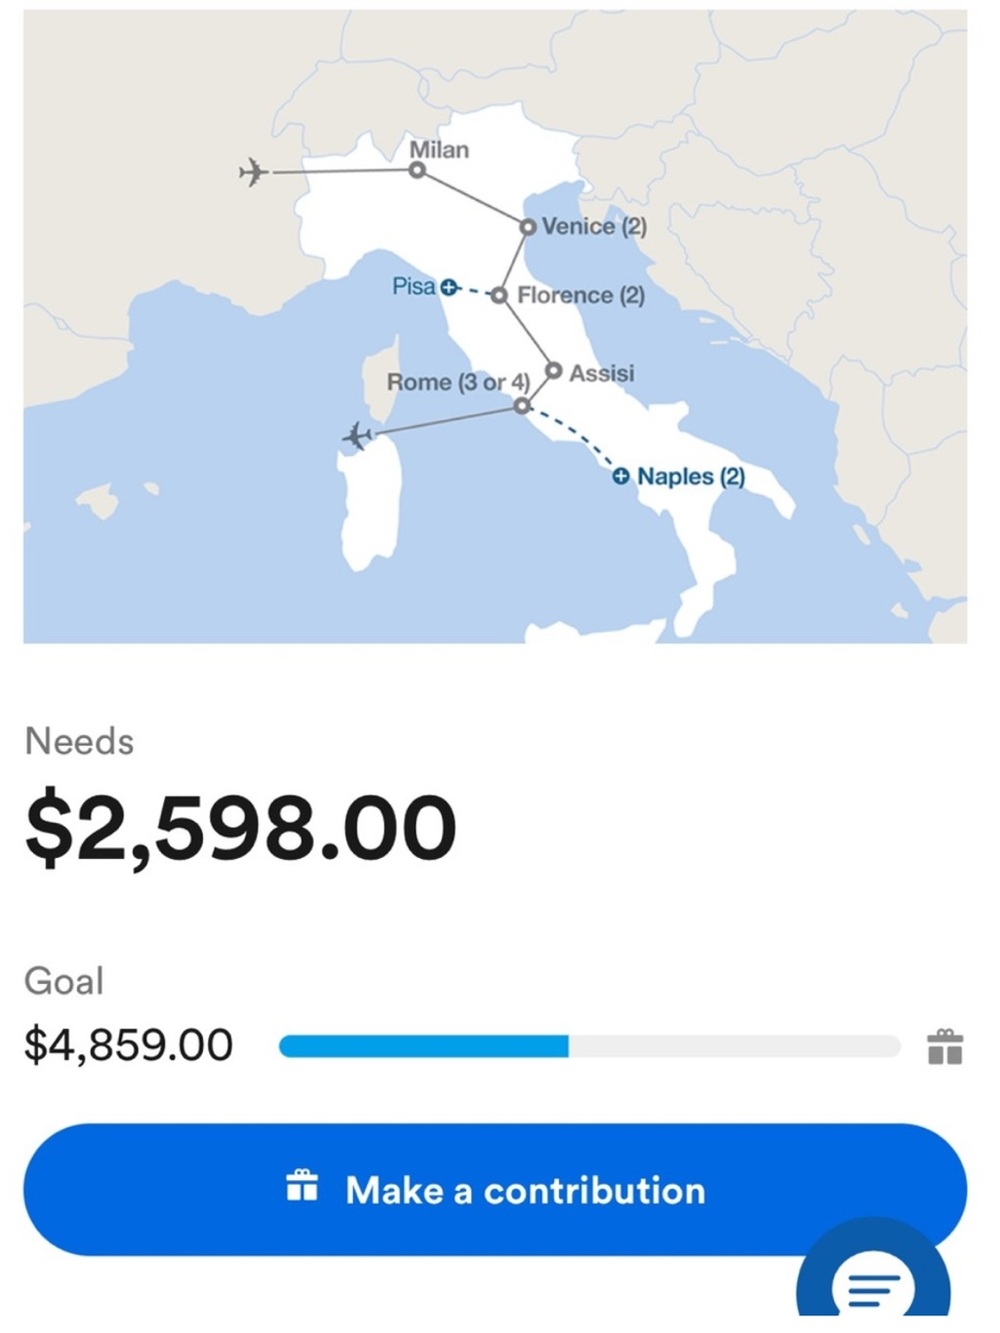Click the Naples plus extension marker
This screenshot has height=1333, width=1000.
[x=621, y=476]
